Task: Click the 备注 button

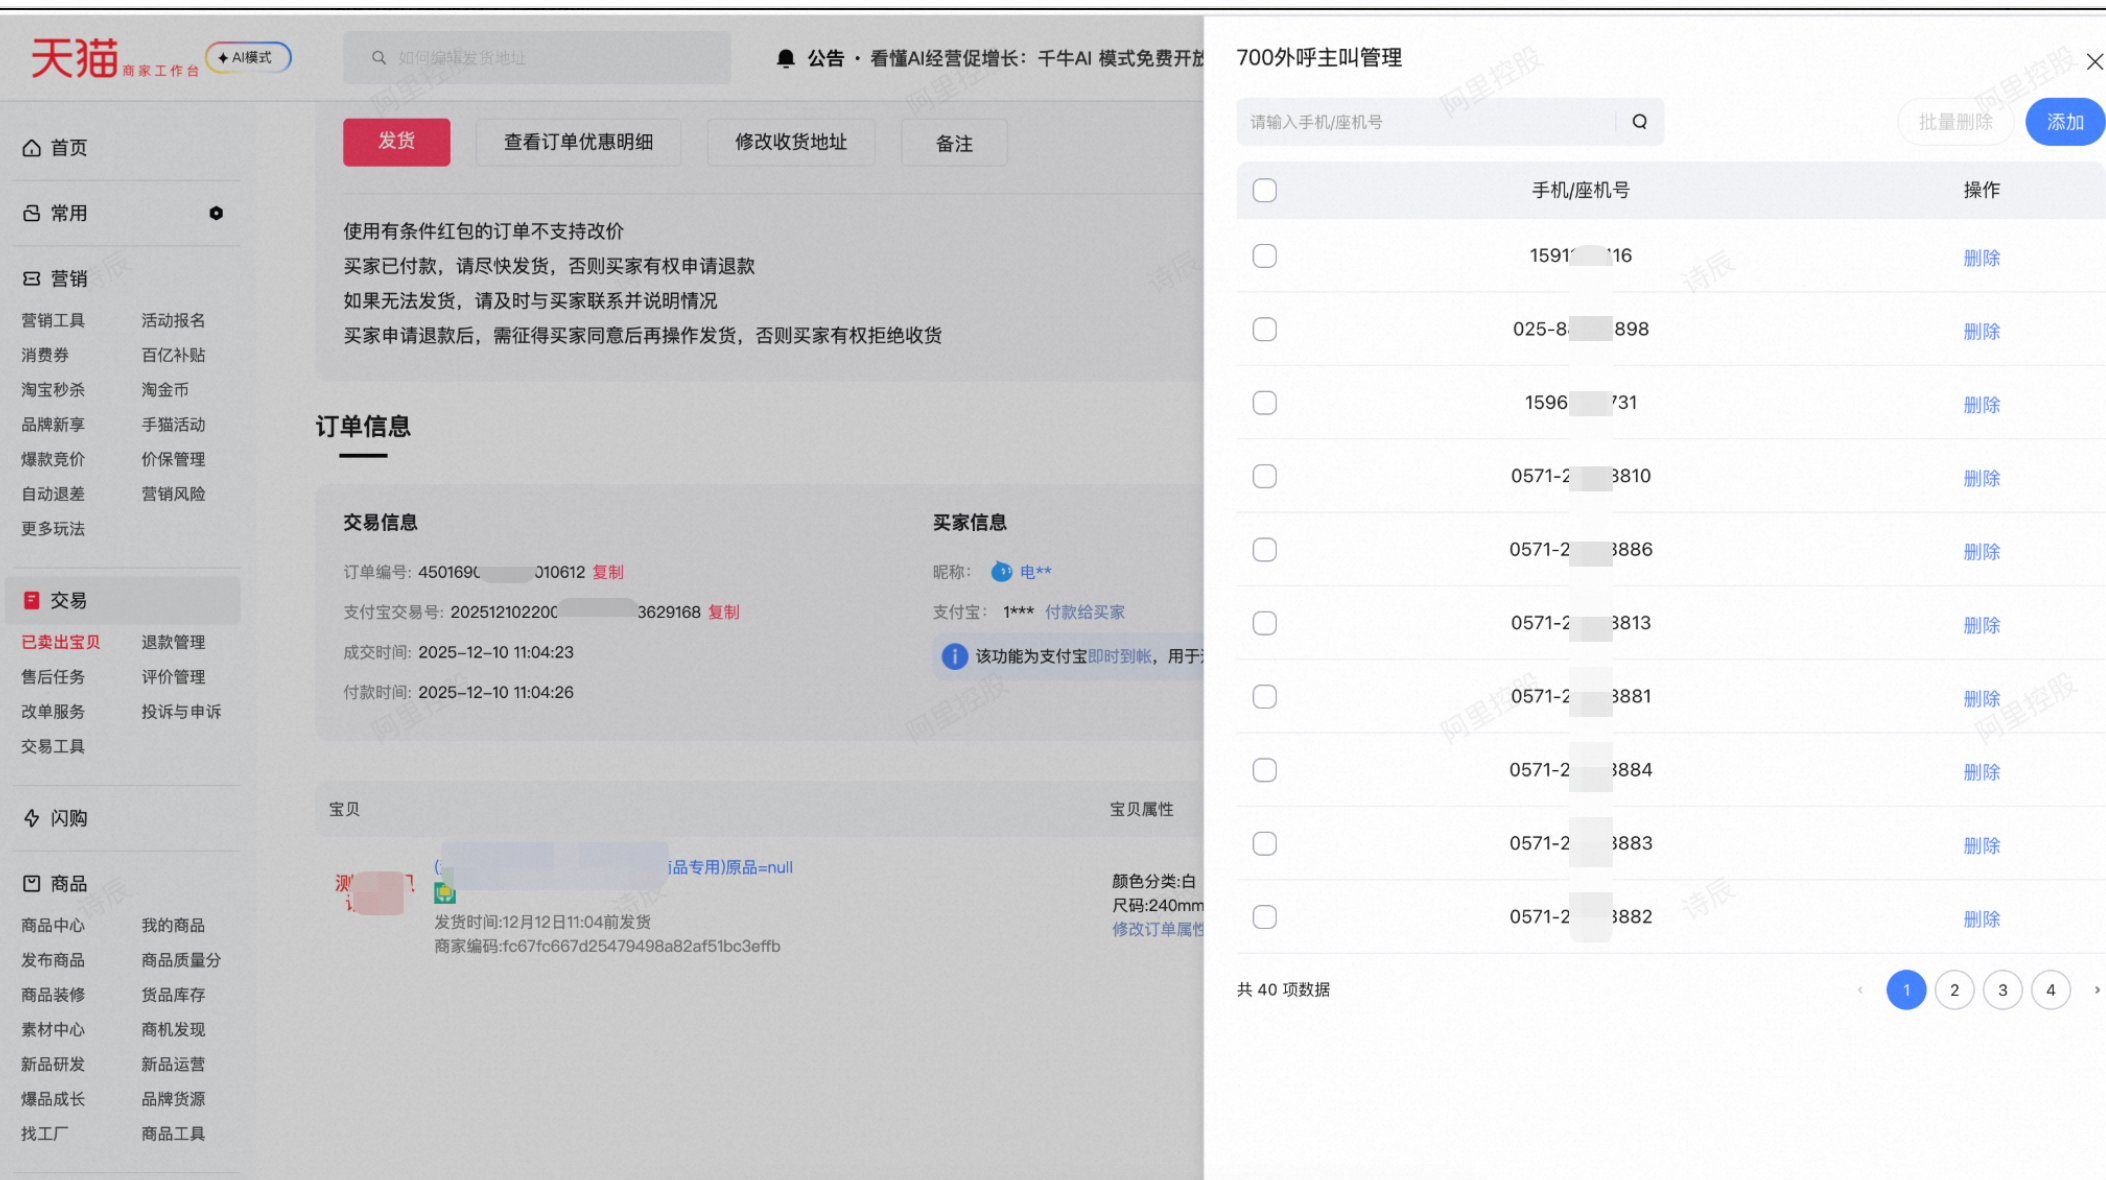Action: [954, 143]
